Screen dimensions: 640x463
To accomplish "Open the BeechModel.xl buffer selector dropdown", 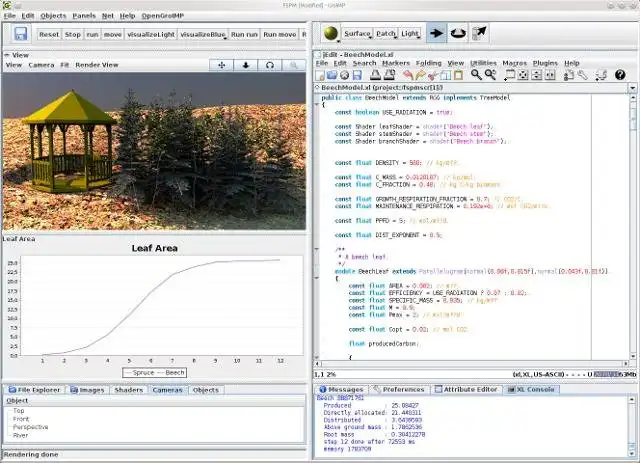I will [632, 88].
